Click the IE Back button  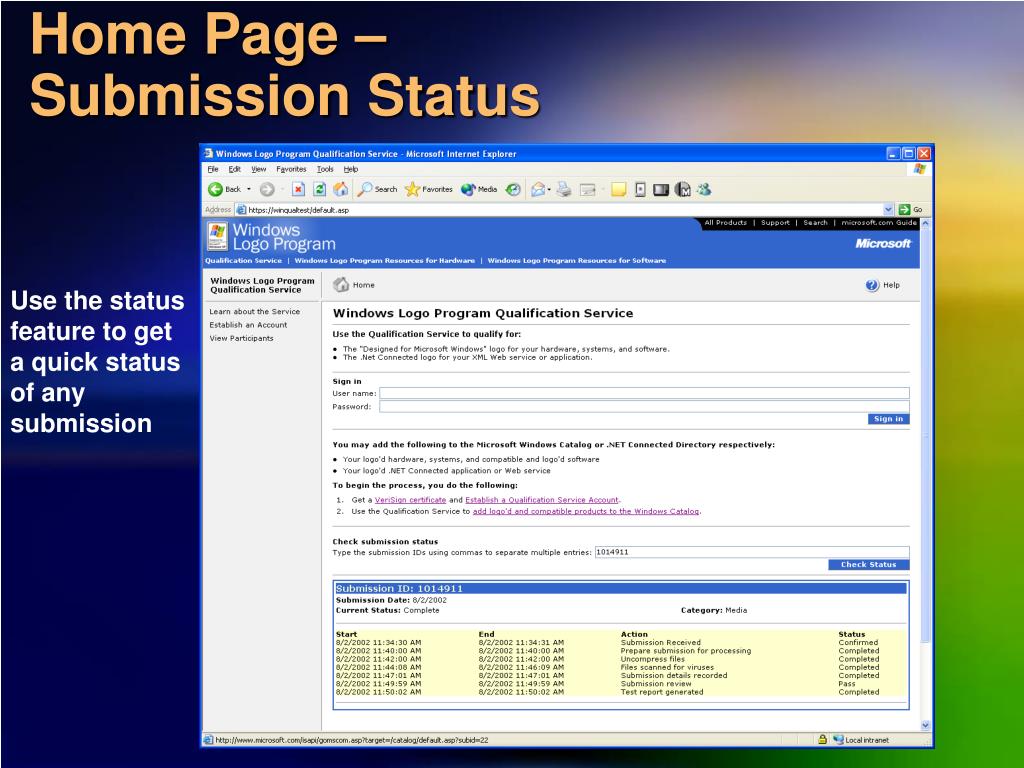224,189
